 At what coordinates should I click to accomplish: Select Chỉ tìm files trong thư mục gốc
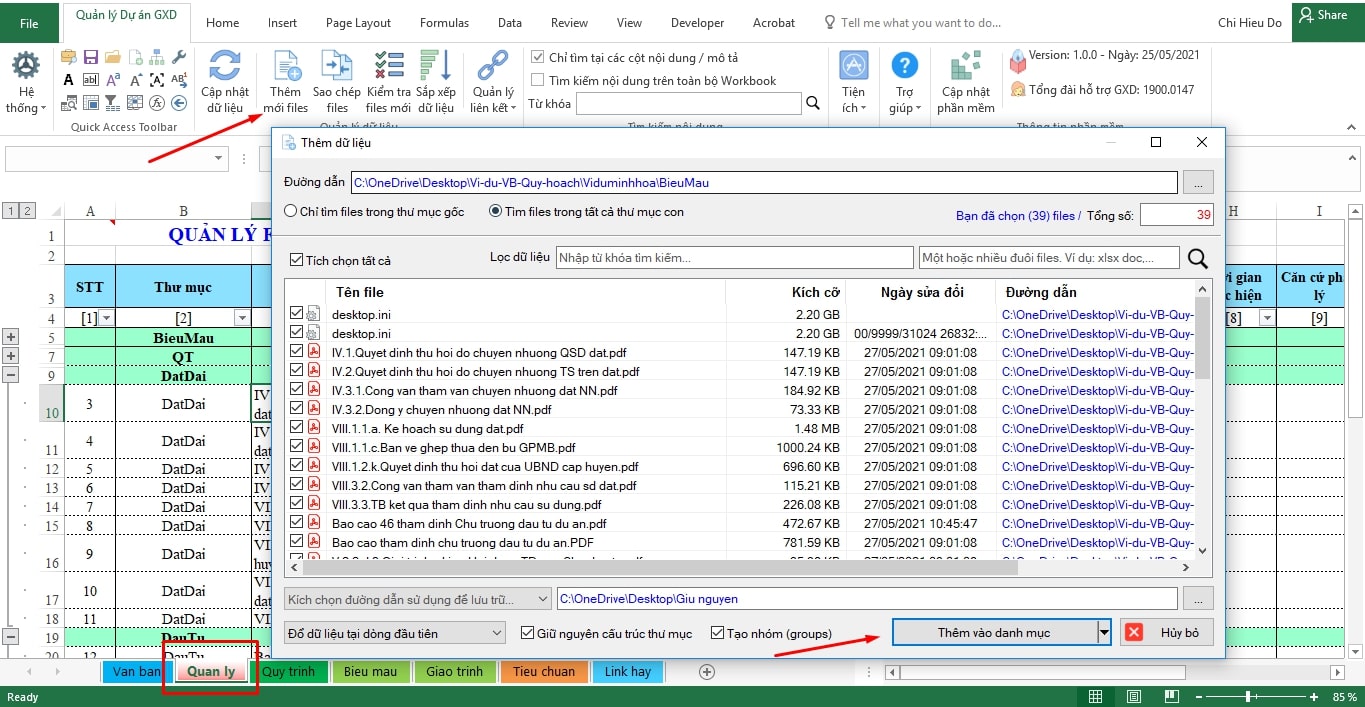[x=291, y=212]
